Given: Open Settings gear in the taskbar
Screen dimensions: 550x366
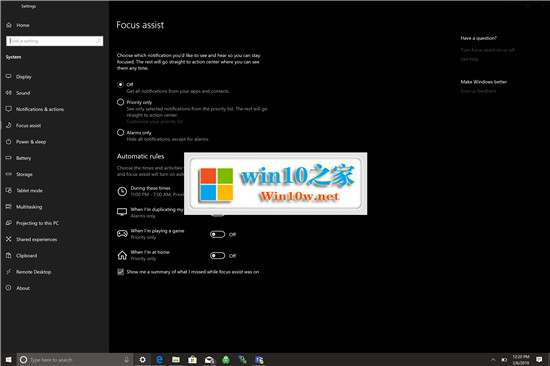Looking at the screenshot, I should [x=142, y=359].
